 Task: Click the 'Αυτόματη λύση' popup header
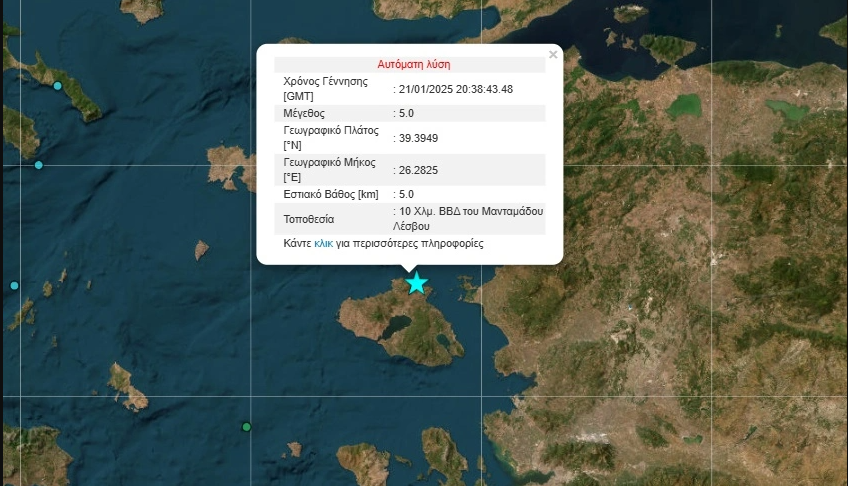(413, 64)
